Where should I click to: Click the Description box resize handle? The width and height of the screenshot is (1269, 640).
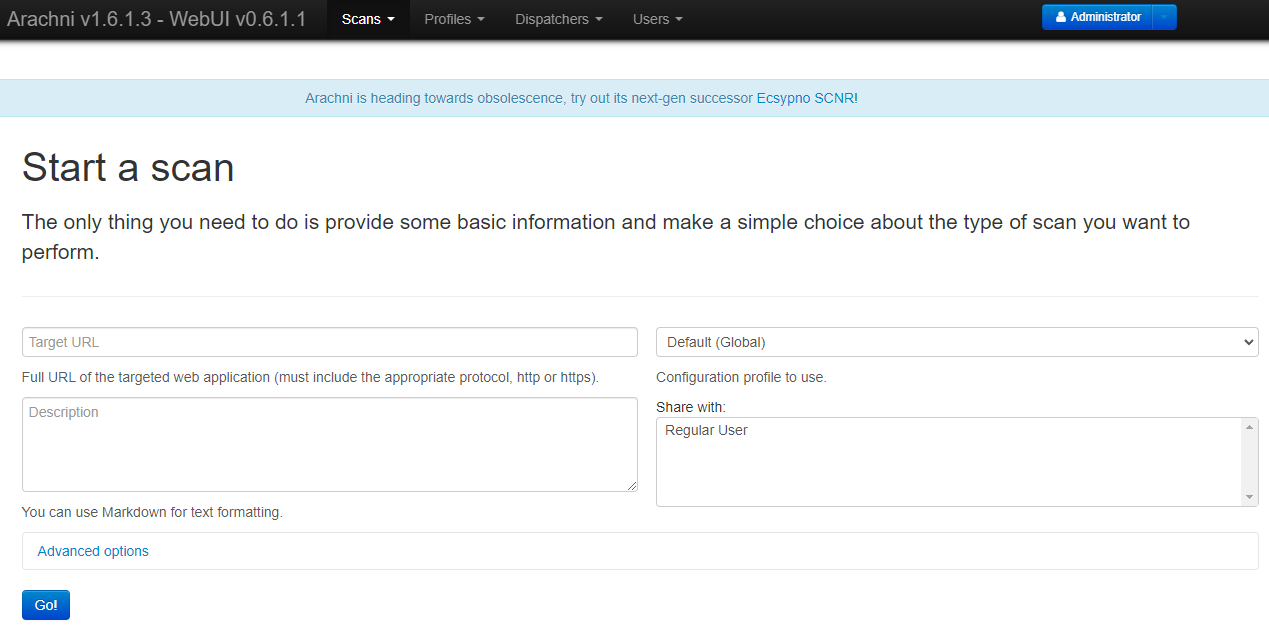pyautogui.click(x=631, y=485)
